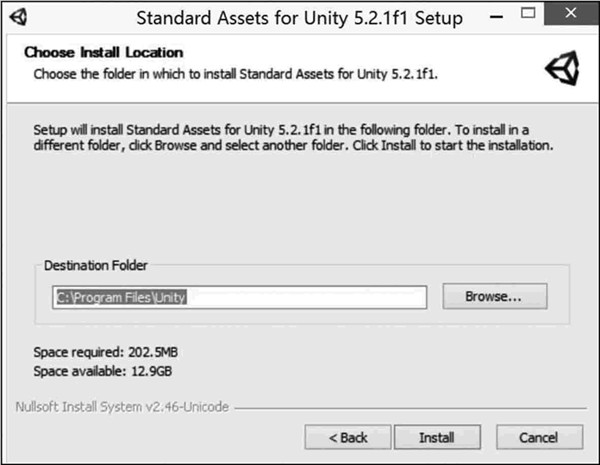Close the Setup window

pyautogui.click(x=570, y=16)
